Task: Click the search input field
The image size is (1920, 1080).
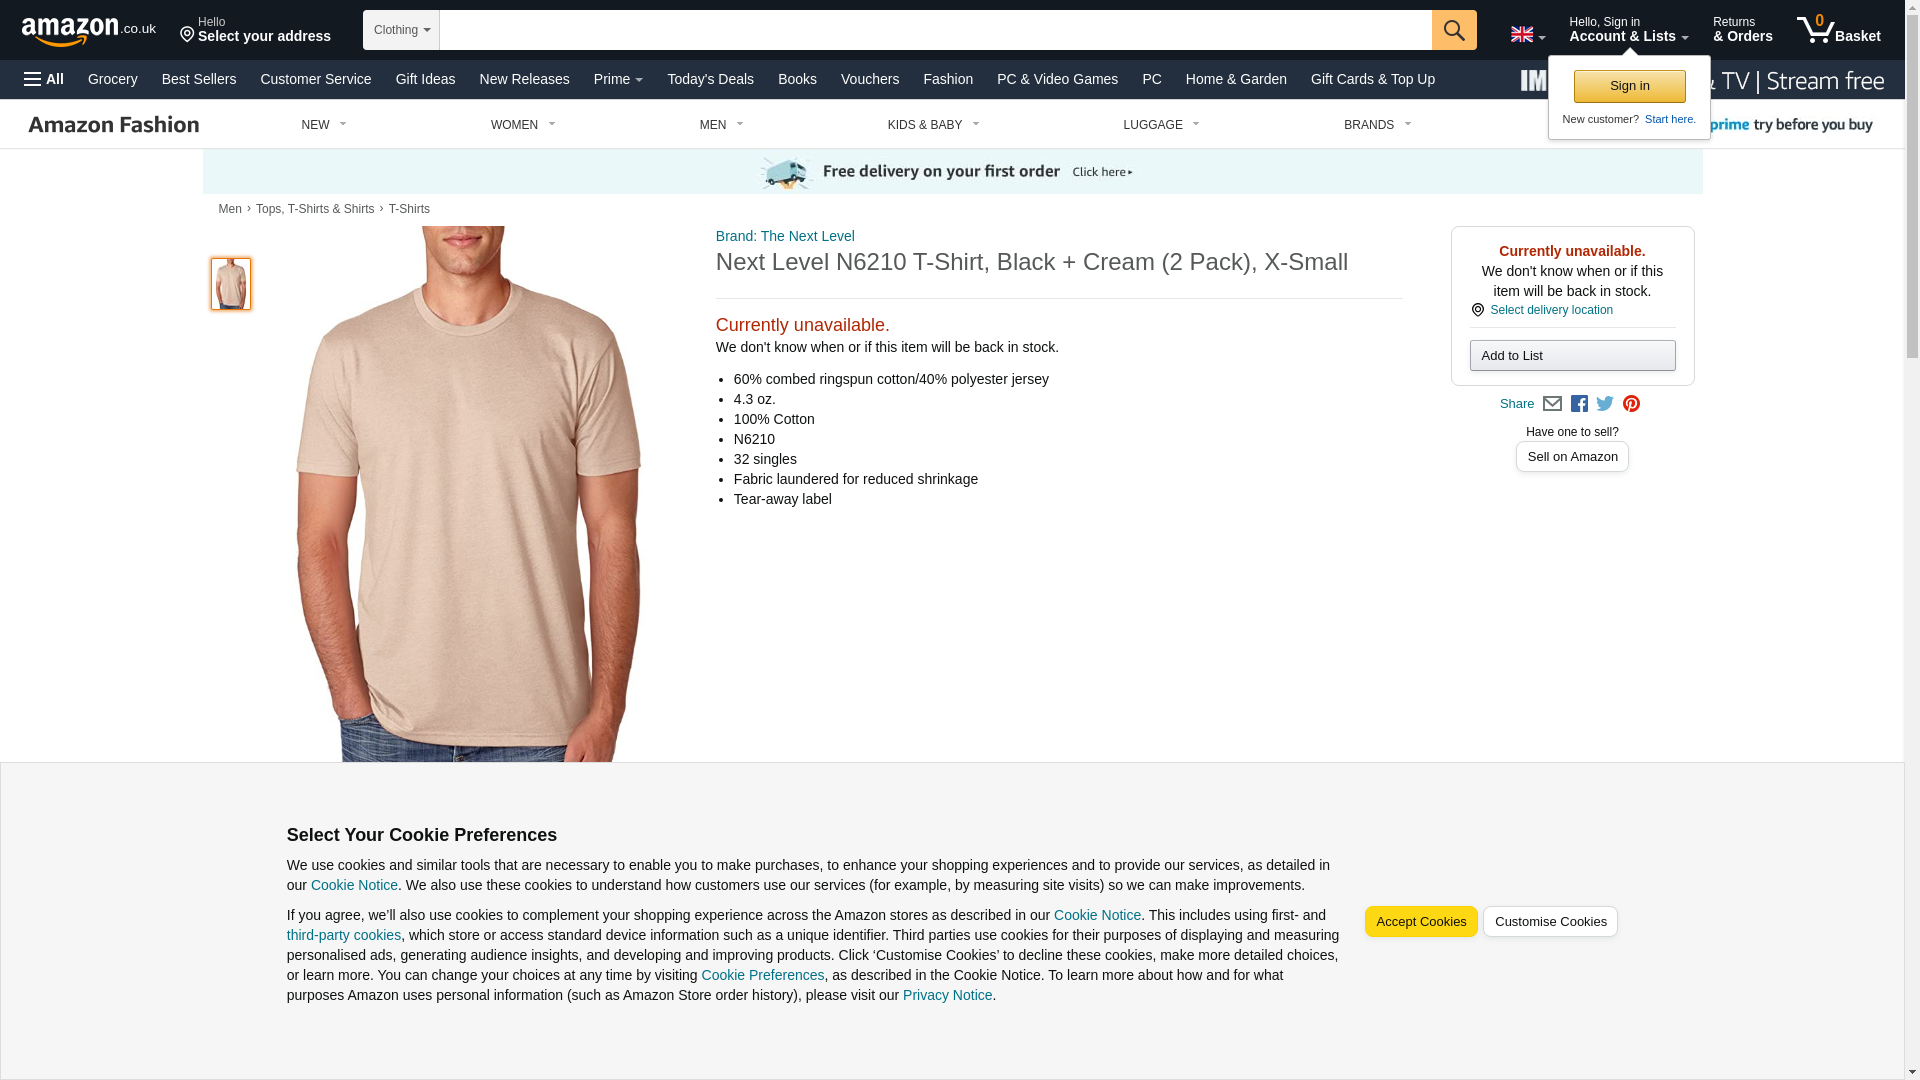Action: (935, 30)
